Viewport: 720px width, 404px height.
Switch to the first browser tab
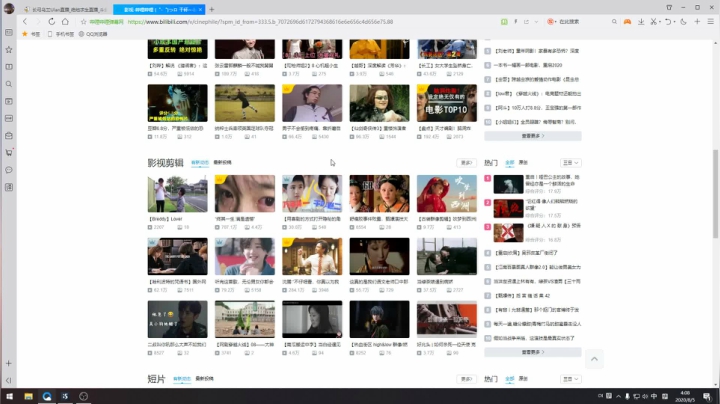point(65,9)
